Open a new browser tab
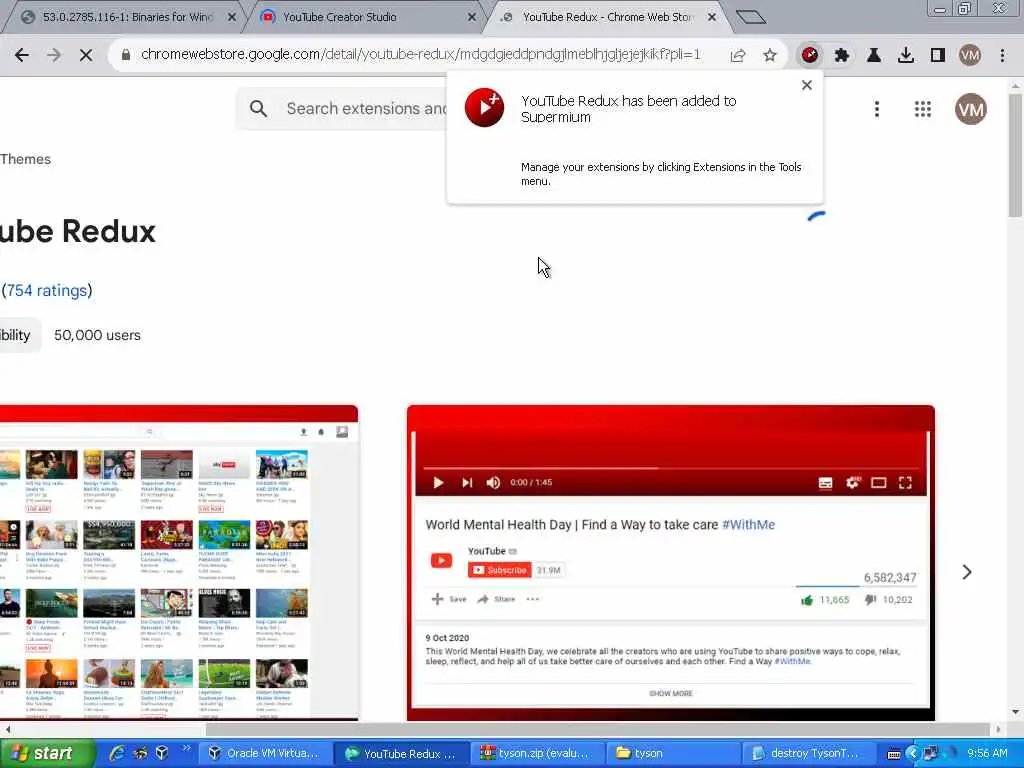The width and height of the screenshot is (1024, 768). point(750,17)
